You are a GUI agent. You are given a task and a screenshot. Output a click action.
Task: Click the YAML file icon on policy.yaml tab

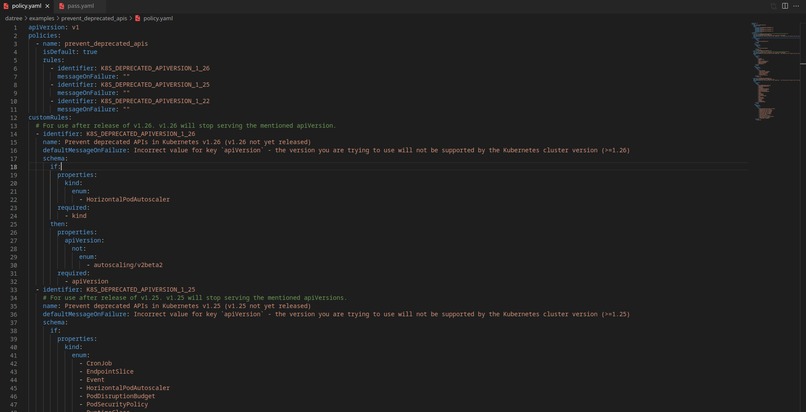[x=6, y=6]
